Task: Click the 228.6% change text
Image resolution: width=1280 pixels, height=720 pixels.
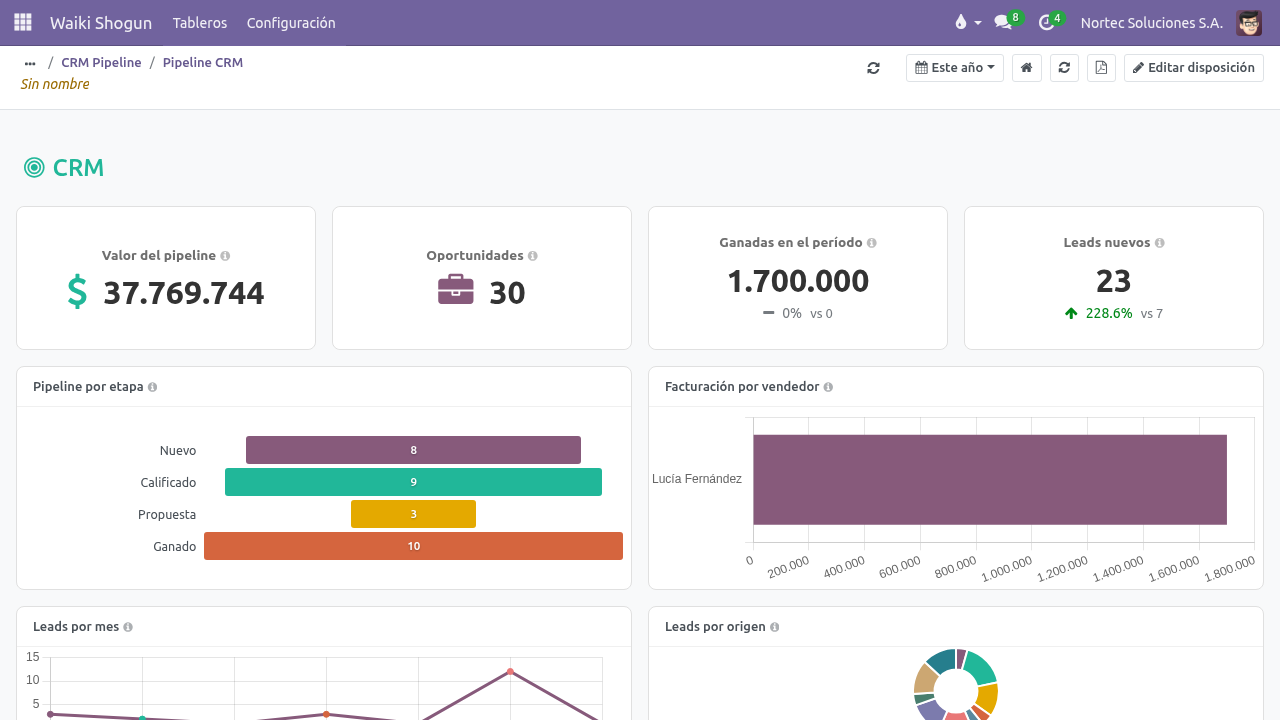Action: click(x=1109, y=313)
